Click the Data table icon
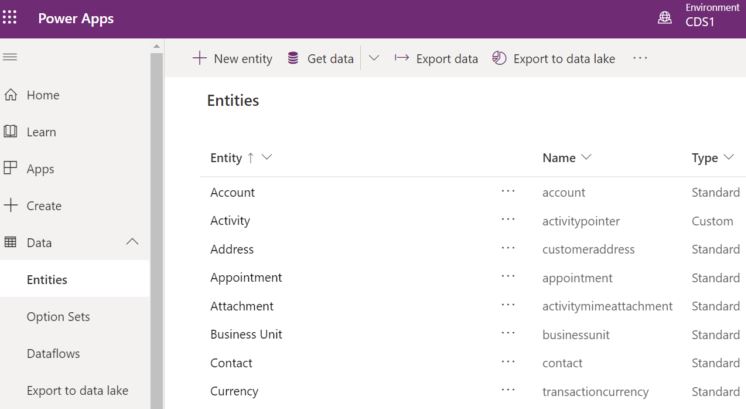Image resolution: width=746 pixels, height=409 pixels. coord(10,242)
